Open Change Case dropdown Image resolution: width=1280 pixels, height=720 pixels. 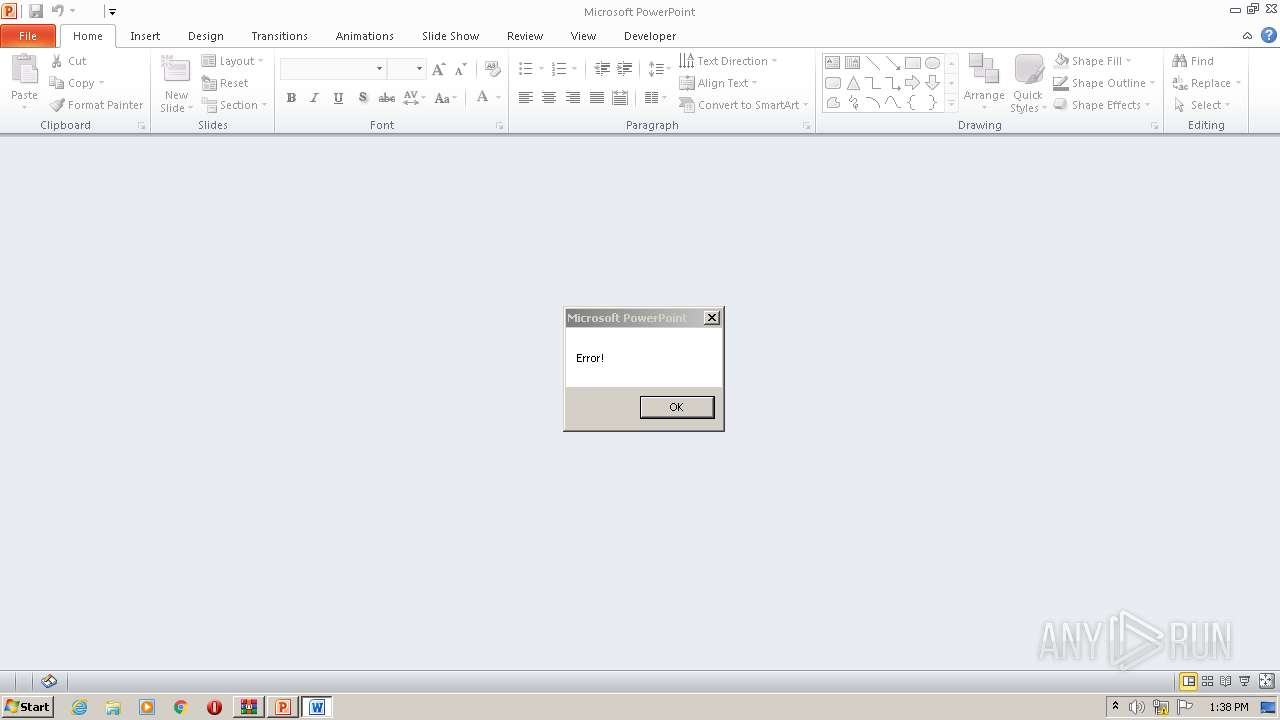(x=446, y=98)
